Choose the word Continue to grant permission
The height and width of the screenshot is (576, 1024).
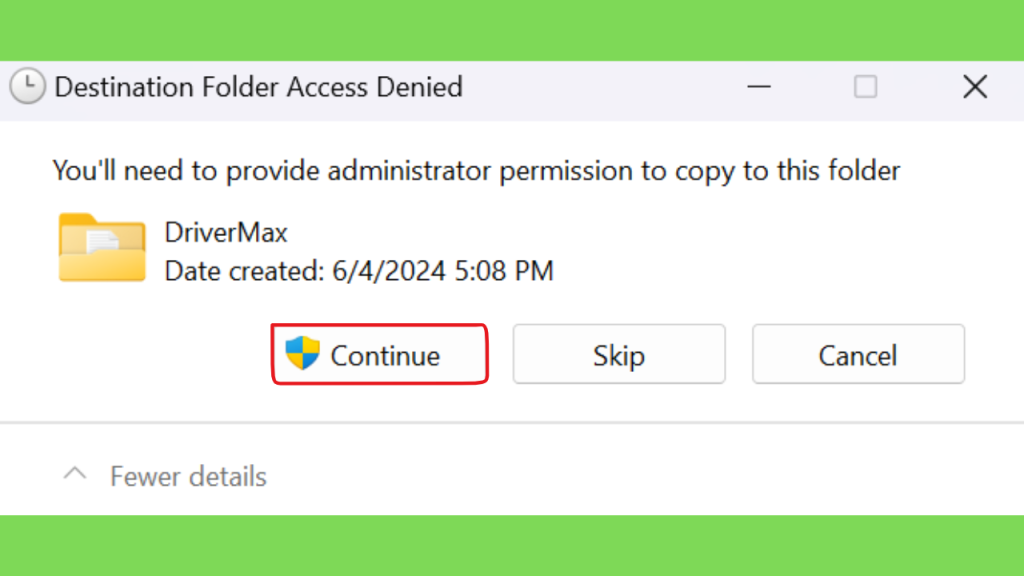coord(385,356)
